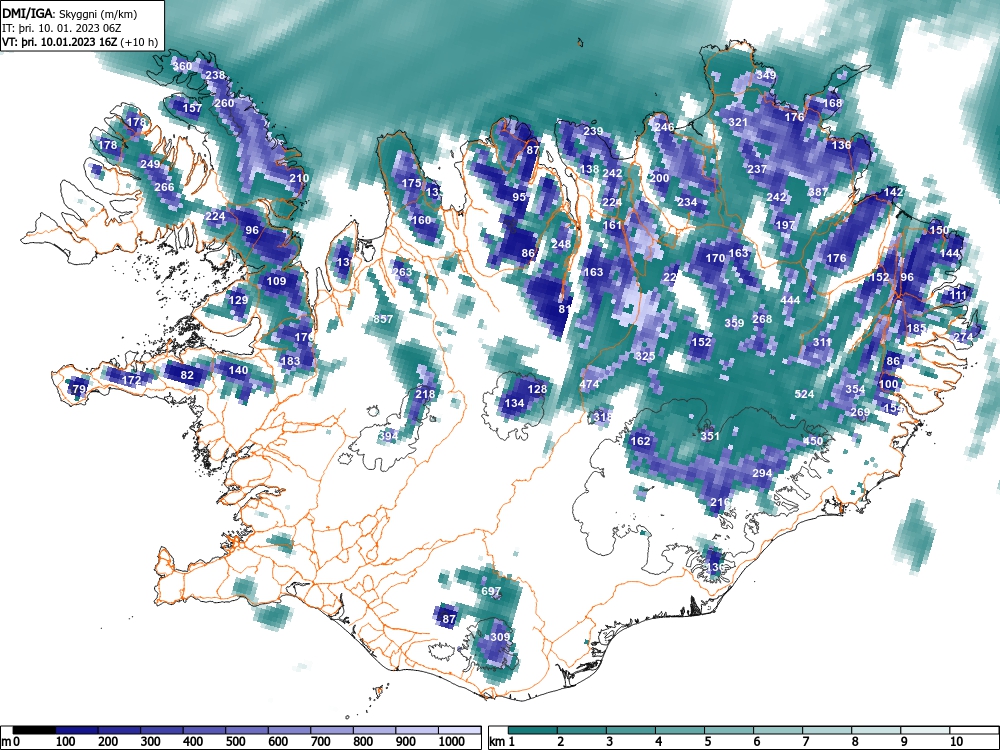Screen dimensions: 1000x750
Task: Click the map value 246
Action: [664, 127]
